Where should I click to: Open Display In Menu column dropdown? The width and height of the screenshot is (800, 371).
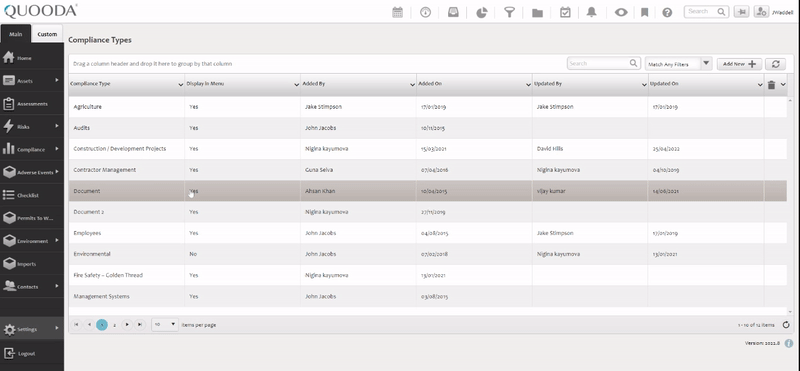tap(296, 85)
